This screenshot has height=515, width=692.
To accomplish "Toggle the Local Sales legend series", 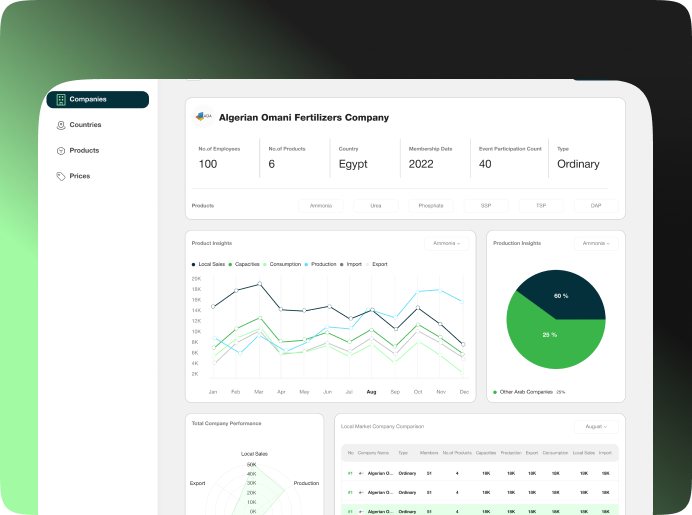I will [x=208, y=264].
